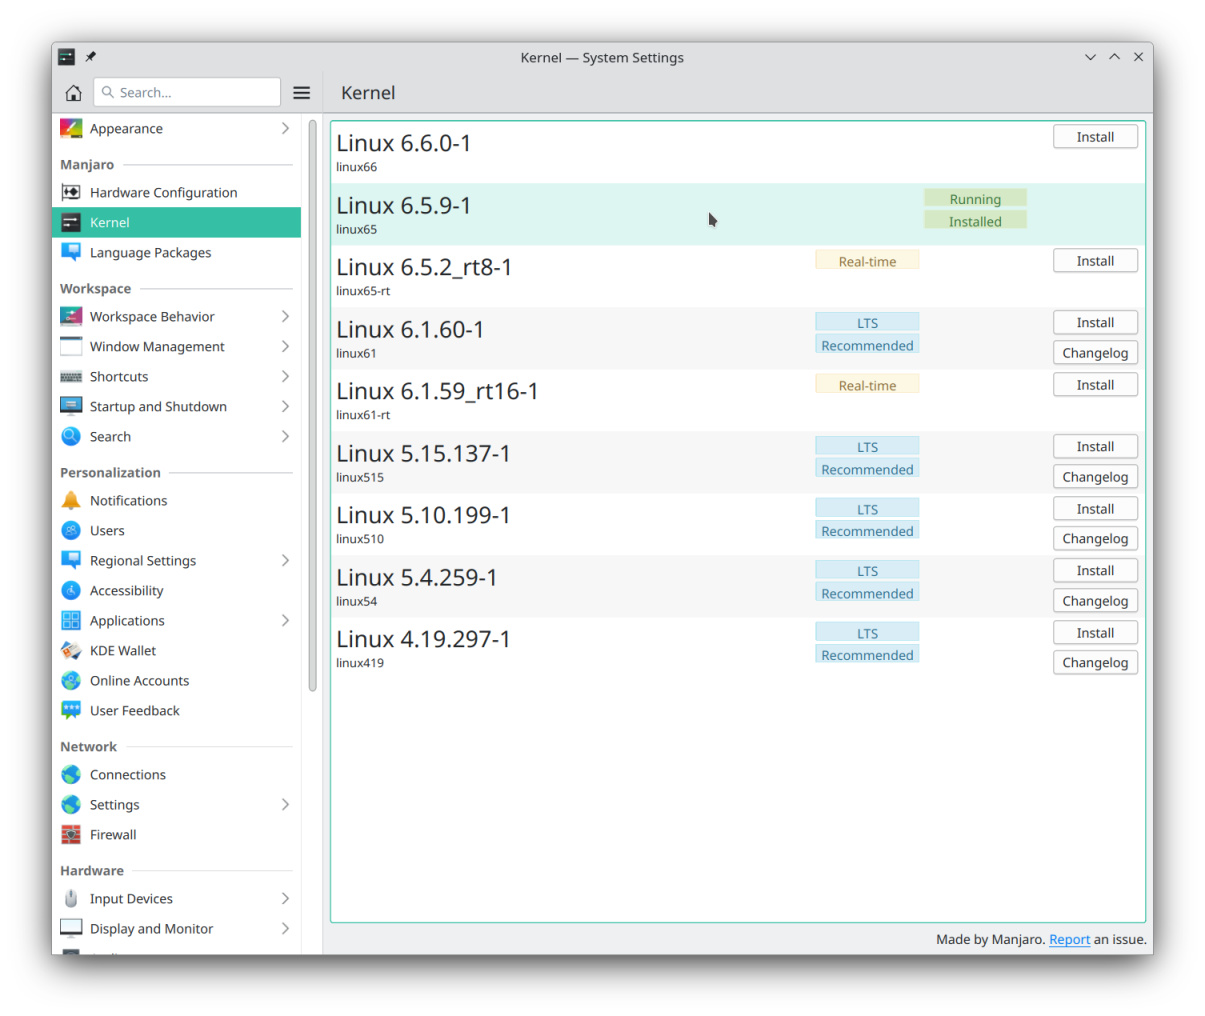The height and width of the screenshot is (1016, 1205).
Task: Expand the Applications chevron
Action: pos(285,621)
